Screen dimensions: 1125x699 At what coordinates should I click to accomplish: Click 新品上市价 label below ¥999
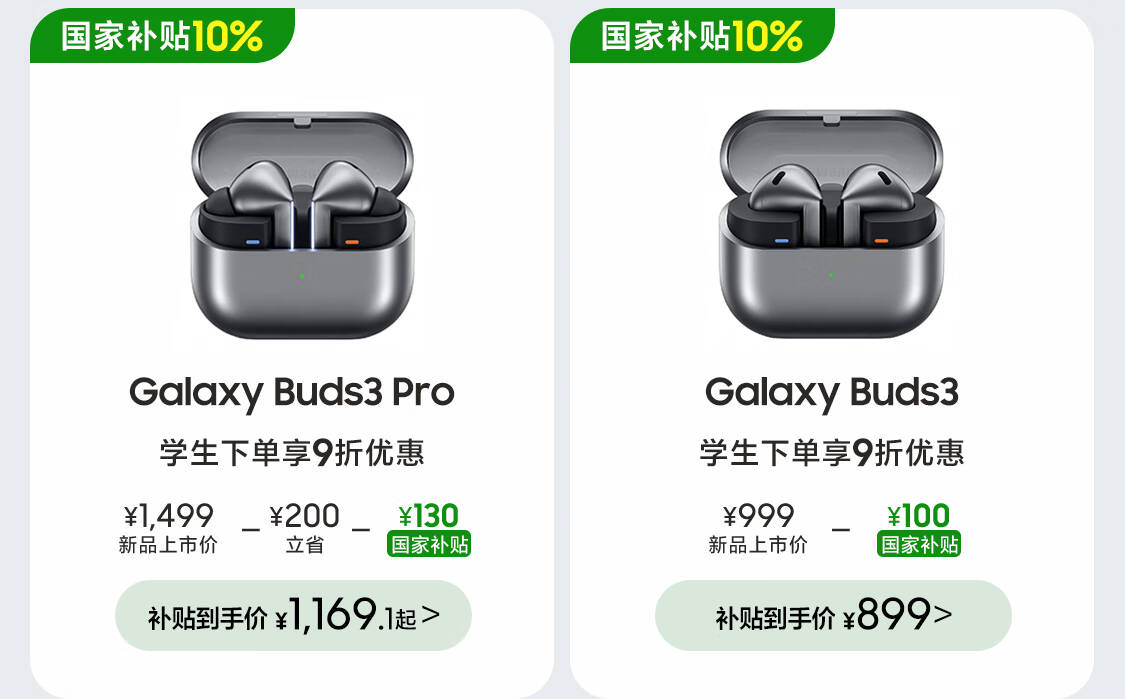pyautogui.click(x=758, y=546)
